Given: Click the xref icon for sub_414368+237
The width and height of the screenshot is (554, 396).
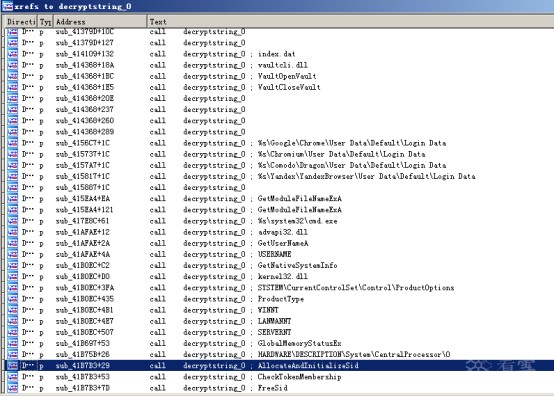Looking at the screenshot, I should (x=12, y=110).
